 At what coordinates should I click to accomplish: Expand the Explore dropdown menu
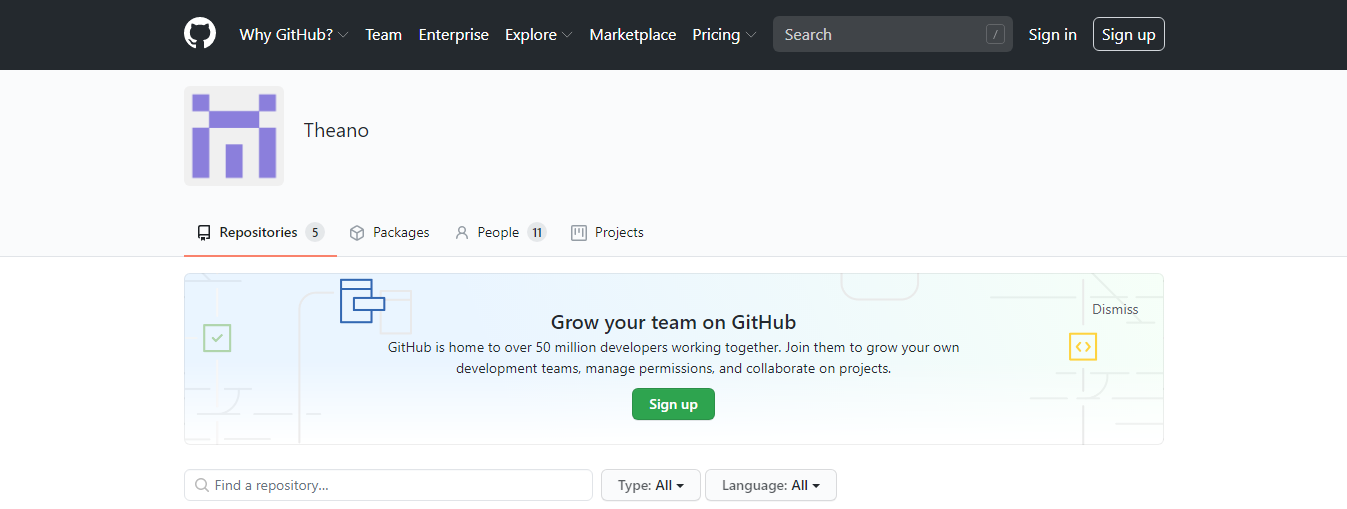point(538,35)
